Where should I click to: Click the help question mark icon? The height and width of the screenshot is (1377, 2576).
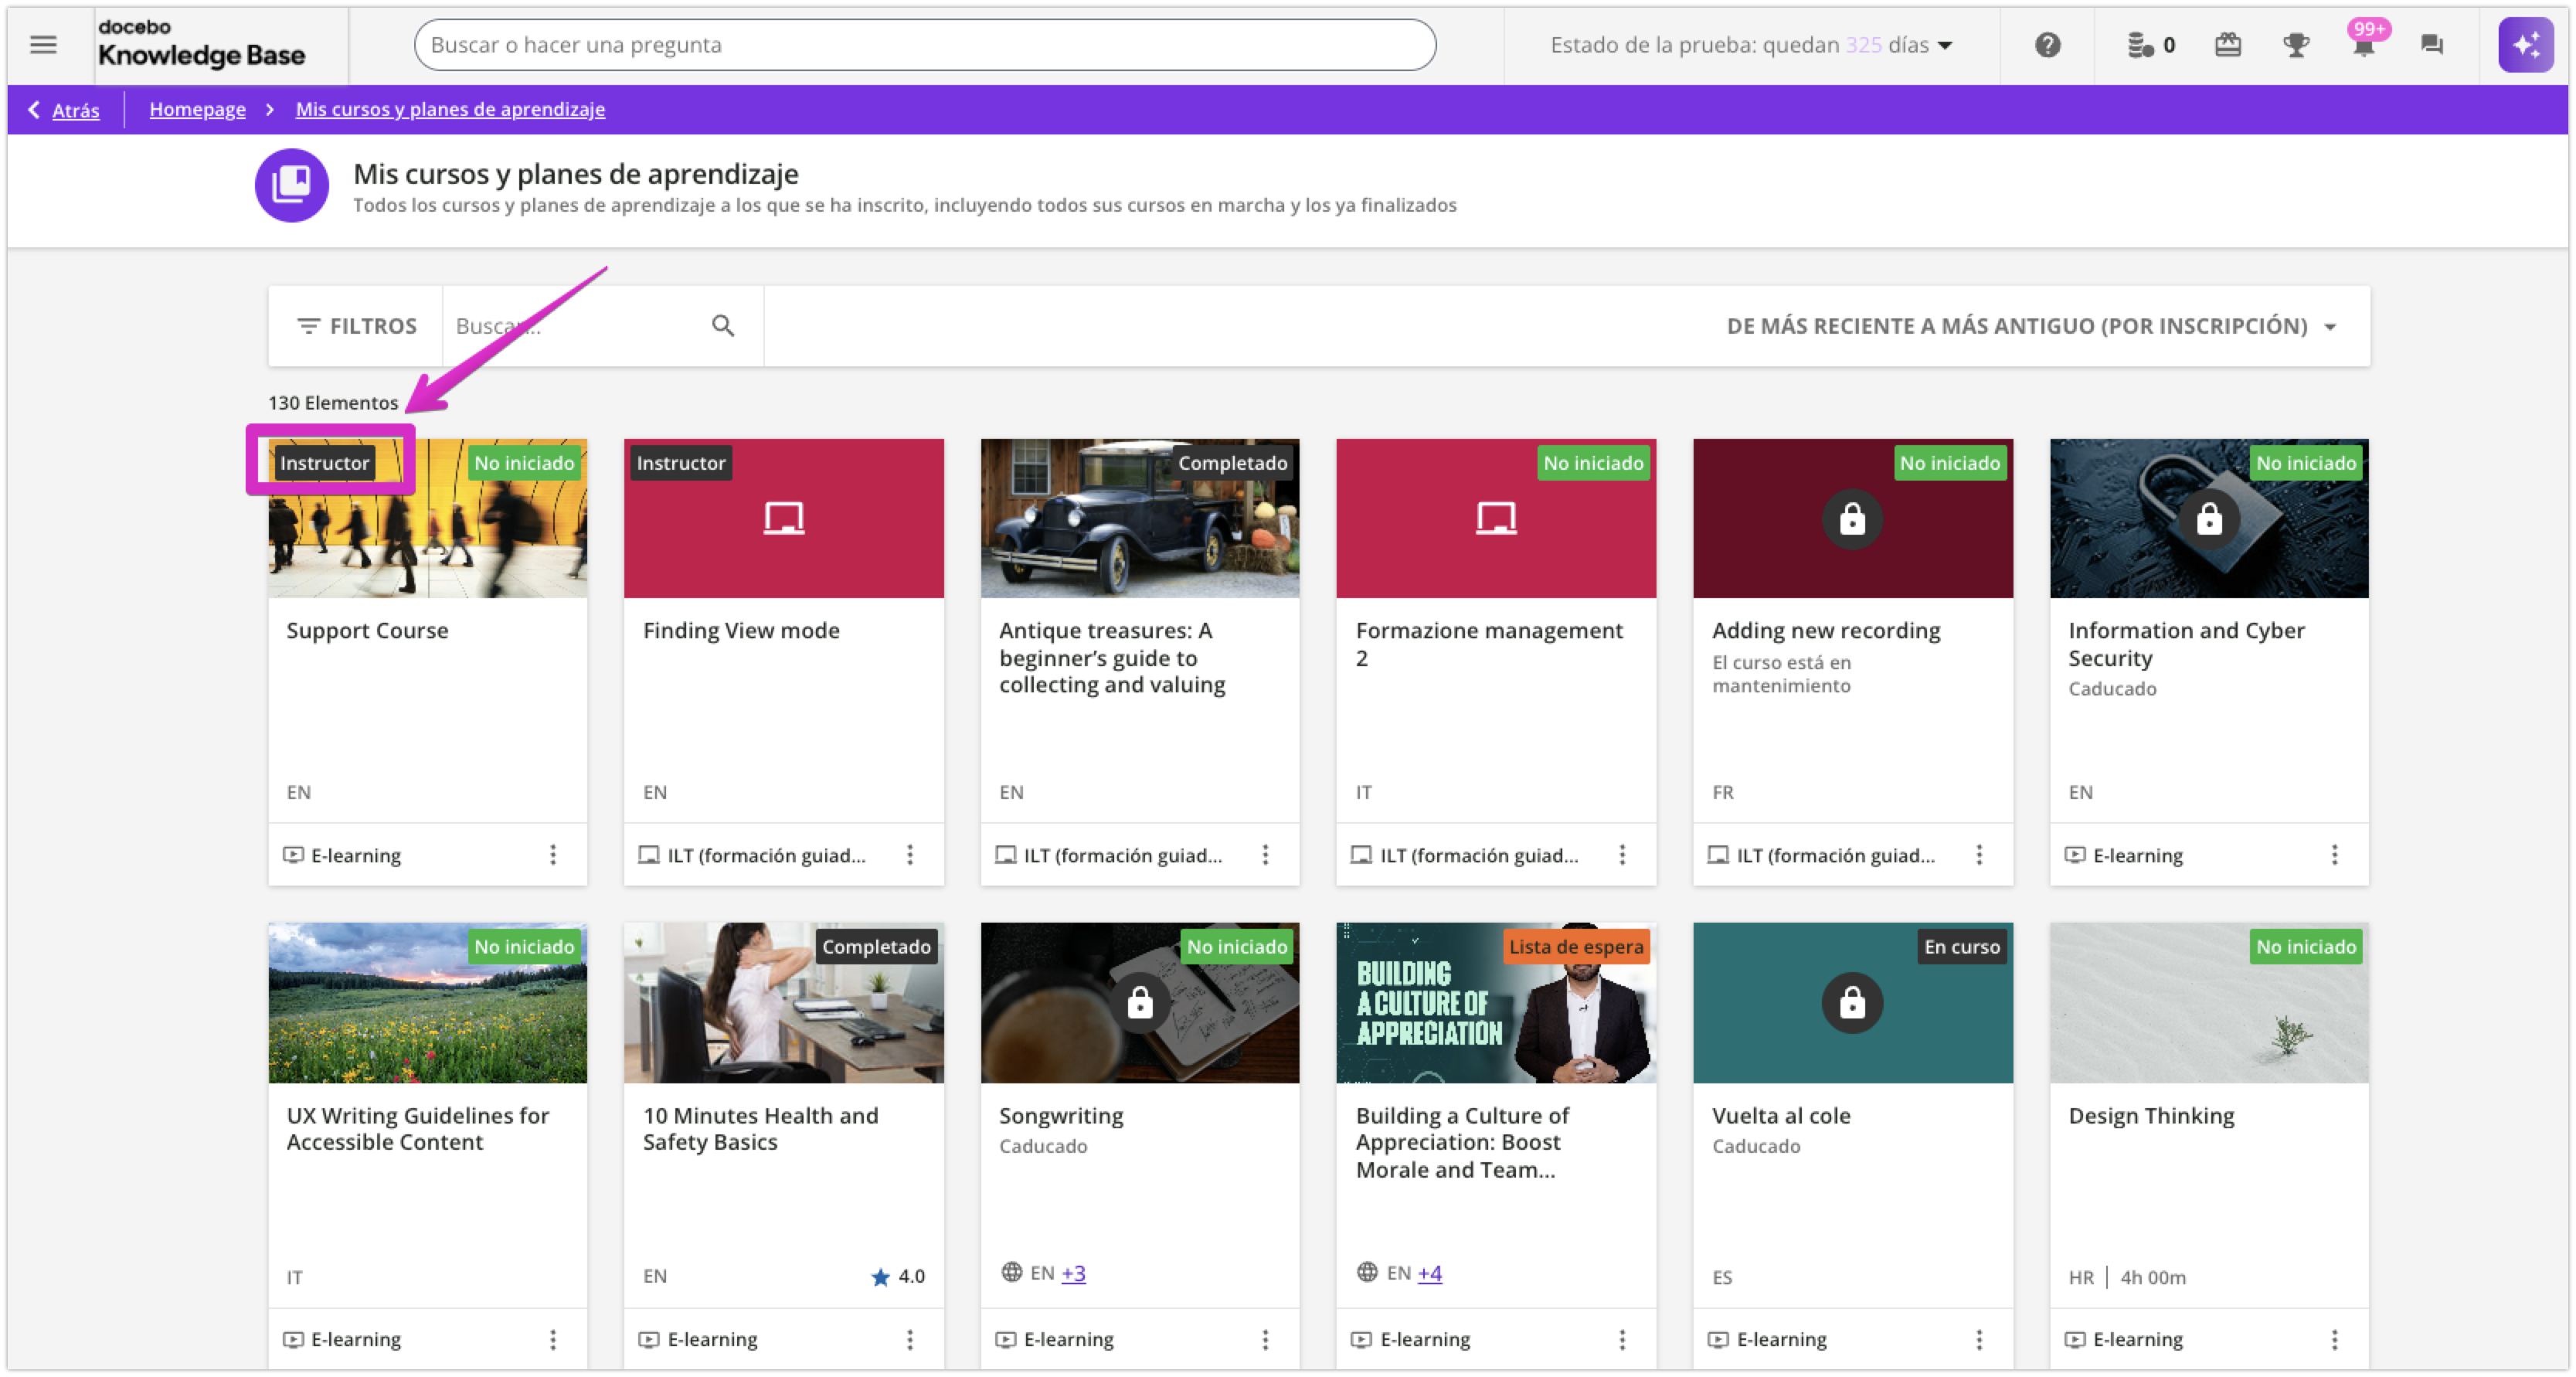pyautogui.click(x=2047, y=45)
